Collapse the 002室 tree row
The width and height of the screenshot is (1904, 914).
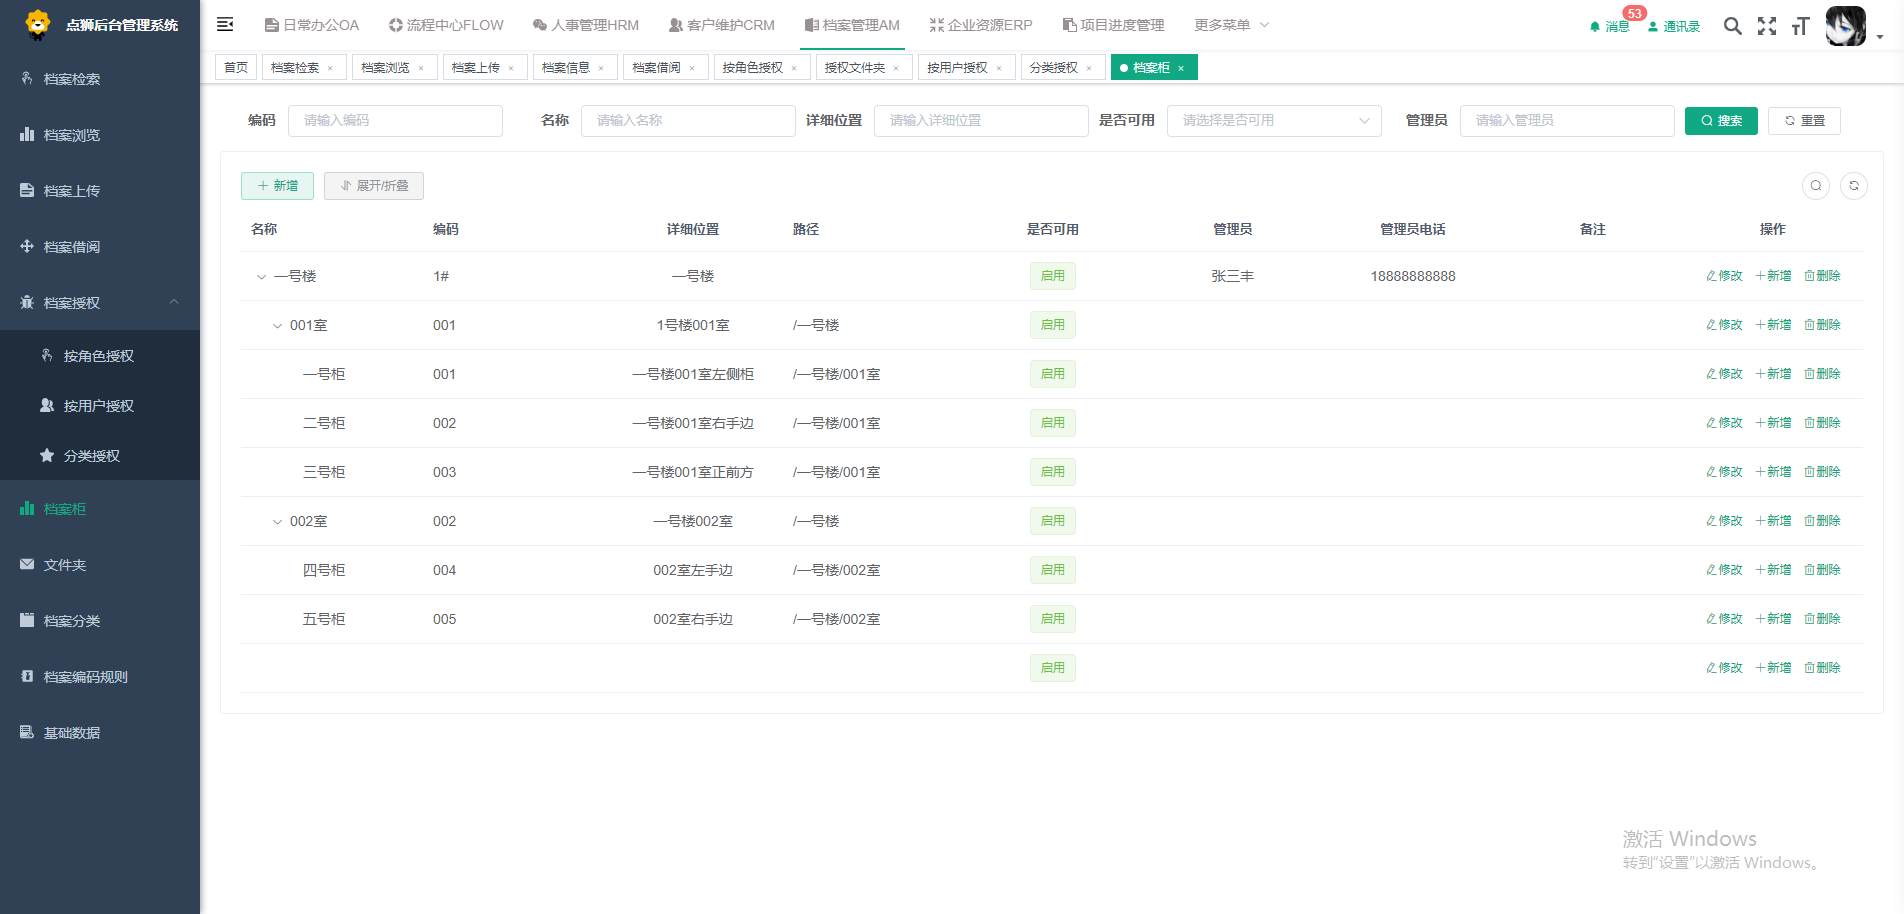(277, 522)
